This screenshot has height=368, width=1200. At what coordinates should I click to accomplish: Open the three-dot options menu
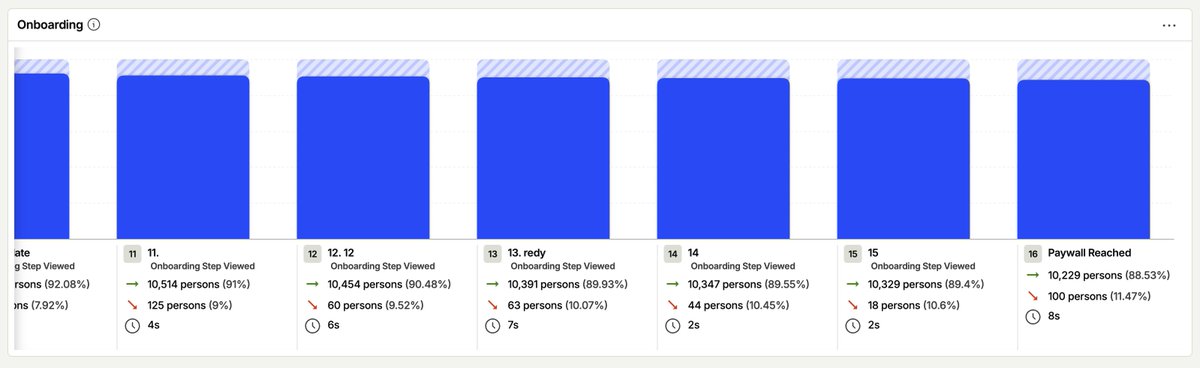pyautogui.click(x=1169, y=25)
